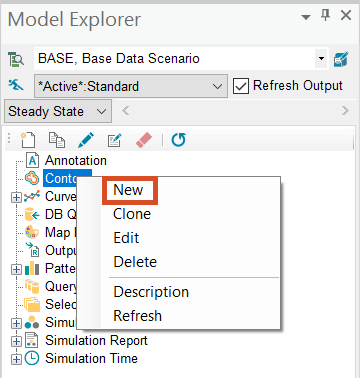Viewport: 360px width, 378px height.
Task: Click the New item toolbar icon
Action: click(28, 140)
